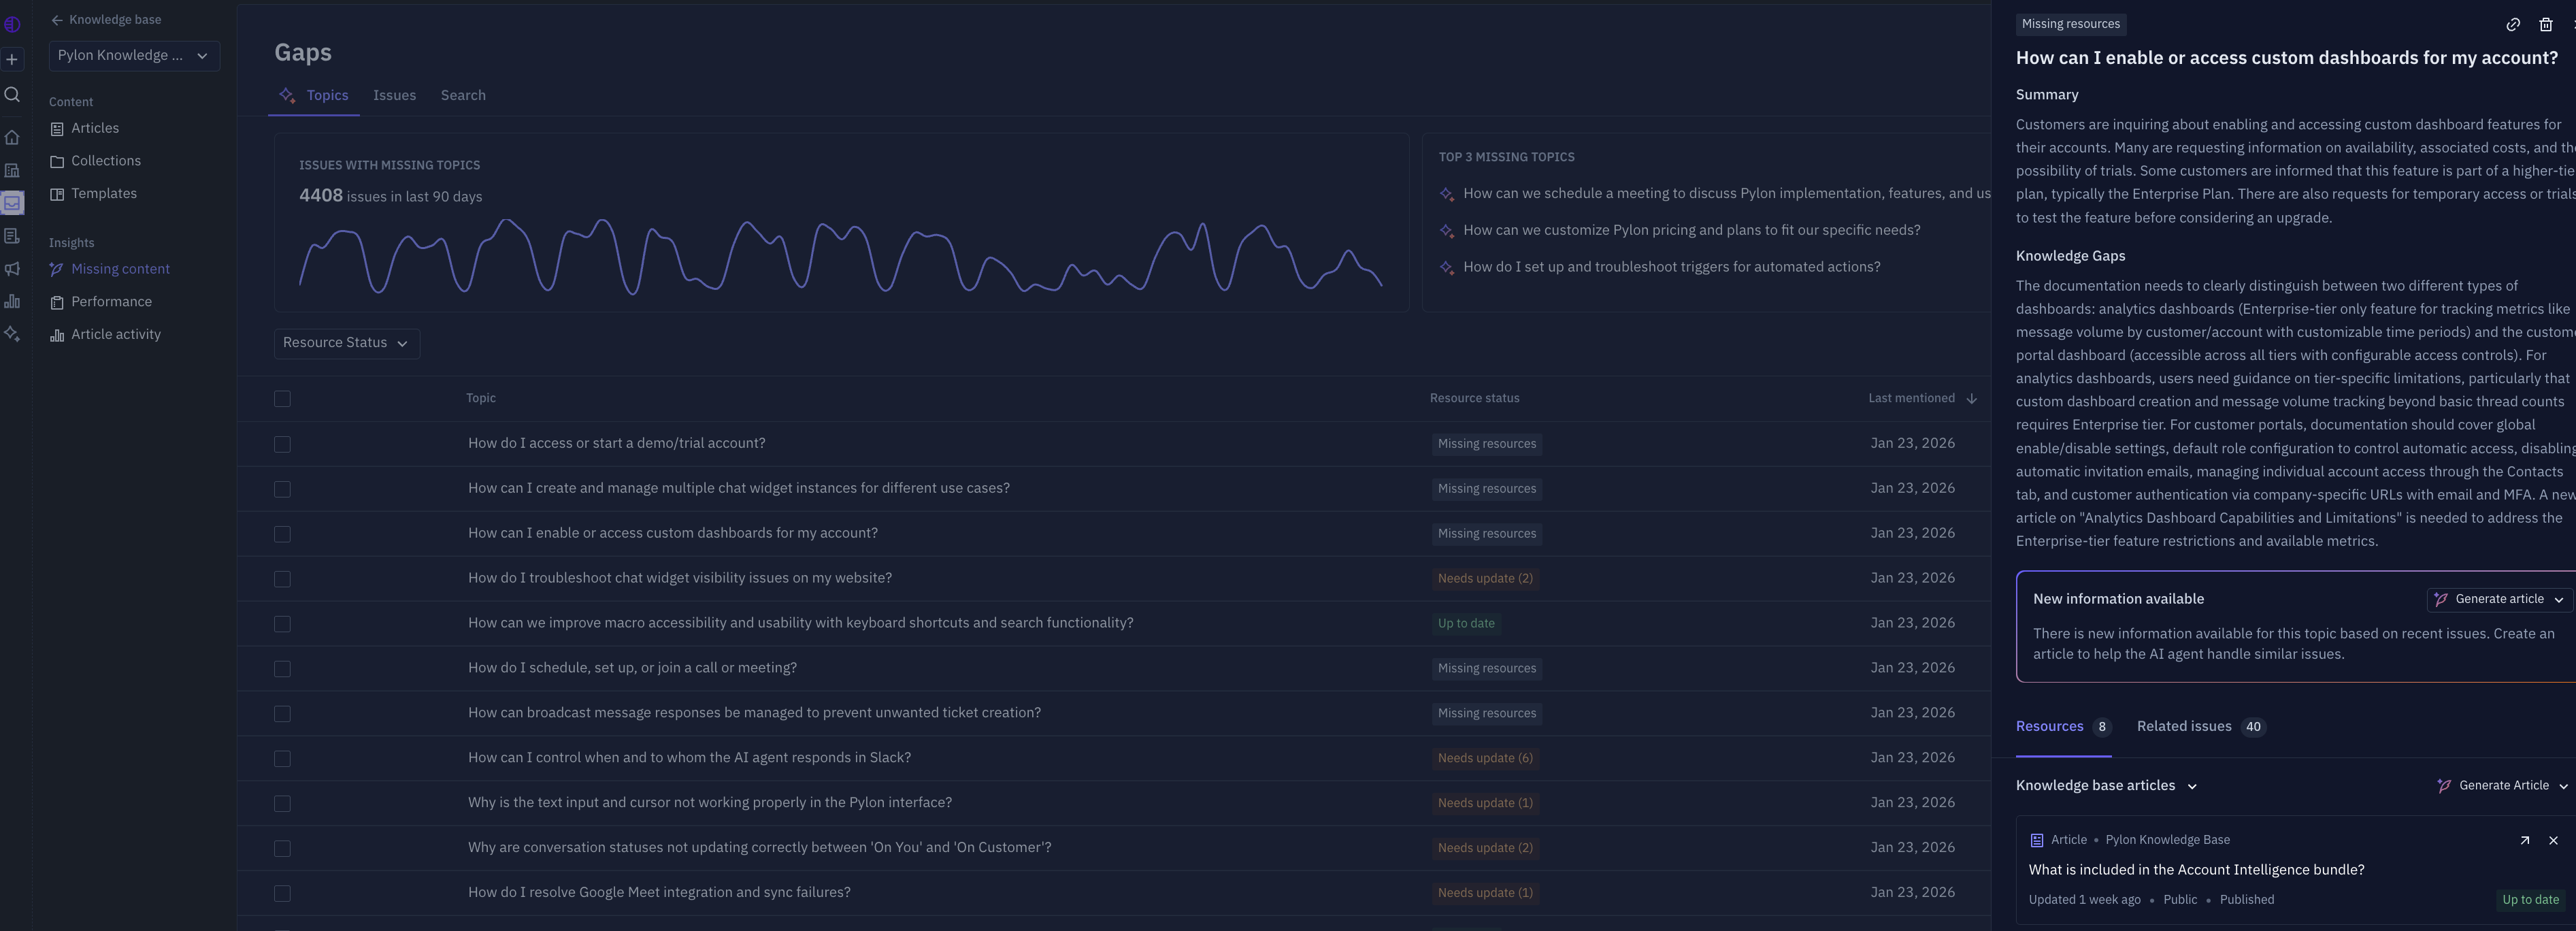Delete topic with the trash icon
Viewport: 2576px width, 931px height.
coord(2545,25)
